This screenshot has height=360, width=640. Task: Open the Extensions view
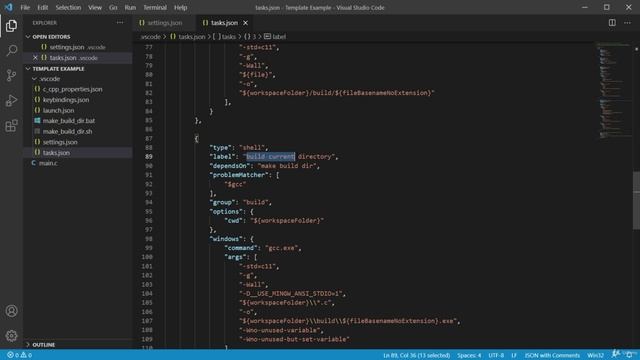tap(11, 126)
